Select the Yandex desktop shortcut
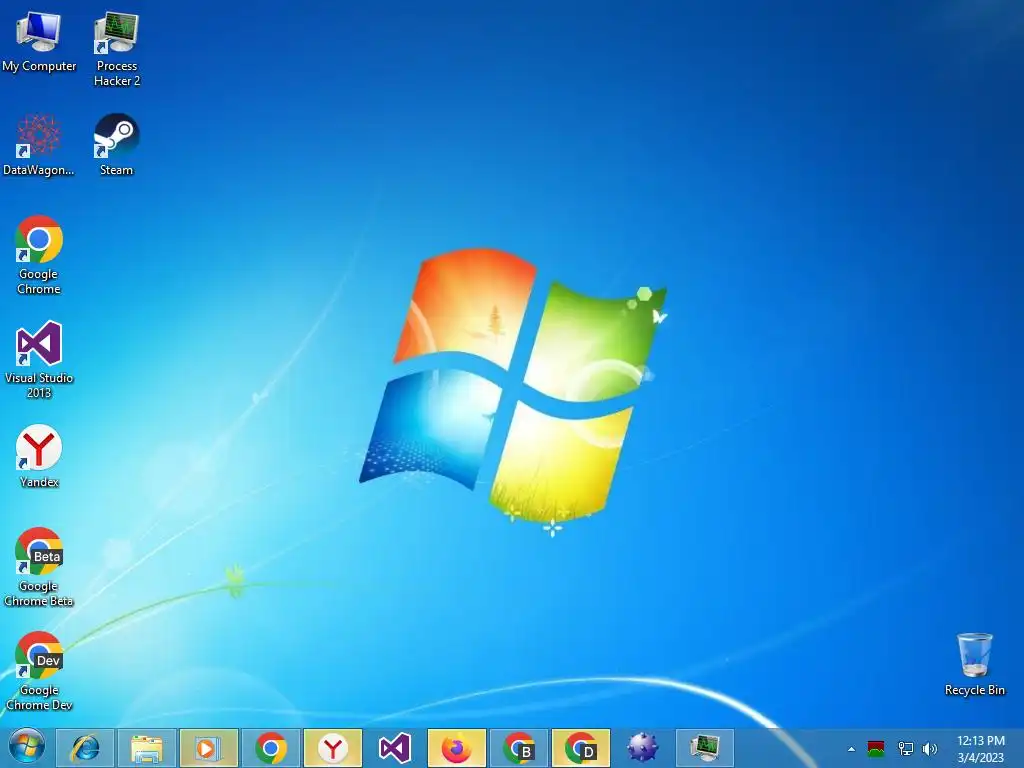 [x=39, y=456]
